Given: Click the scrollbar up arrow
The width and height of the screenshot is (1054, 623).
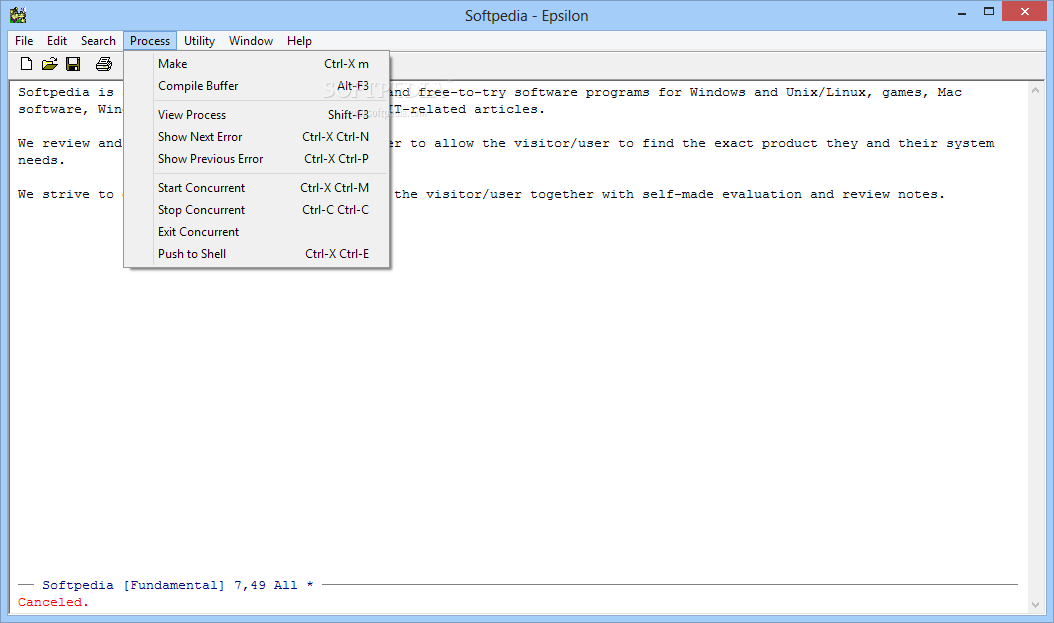Looking at the screenshot, I should pyautogui.click(x=1035, y=90).
